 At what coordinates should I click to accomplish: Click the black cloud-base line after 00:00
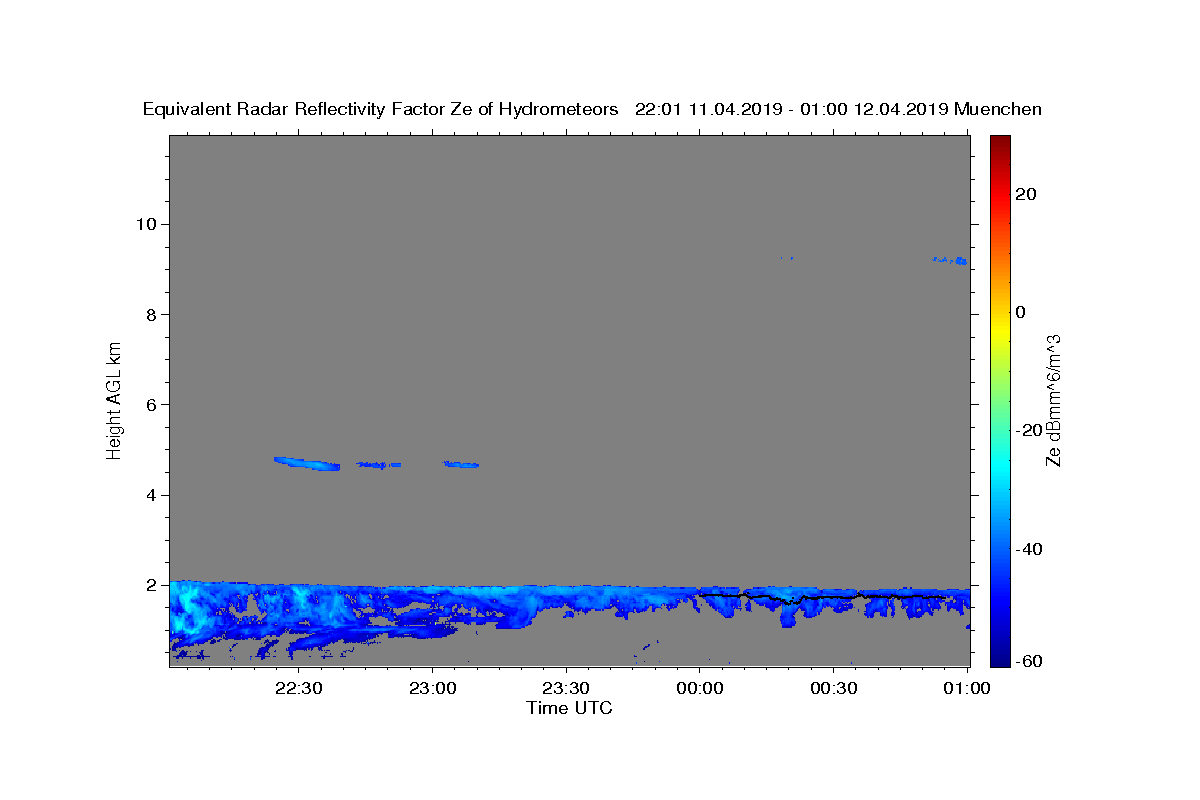(825, 597)
